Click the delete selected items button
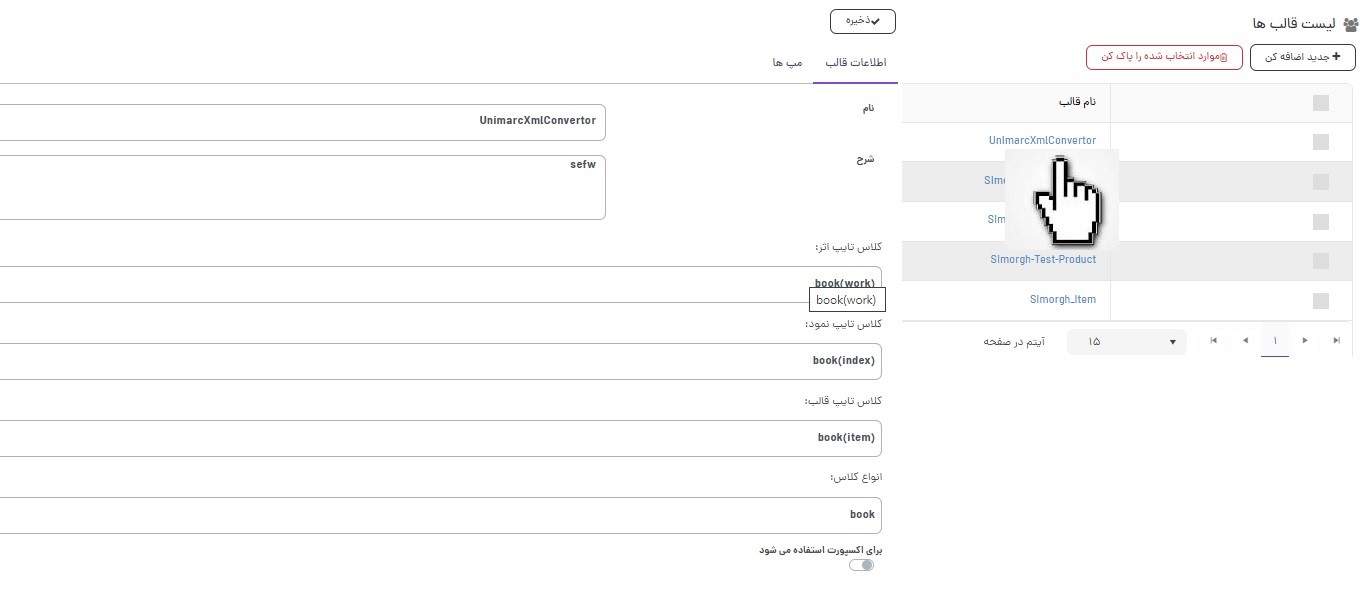 click(1164, 57)
